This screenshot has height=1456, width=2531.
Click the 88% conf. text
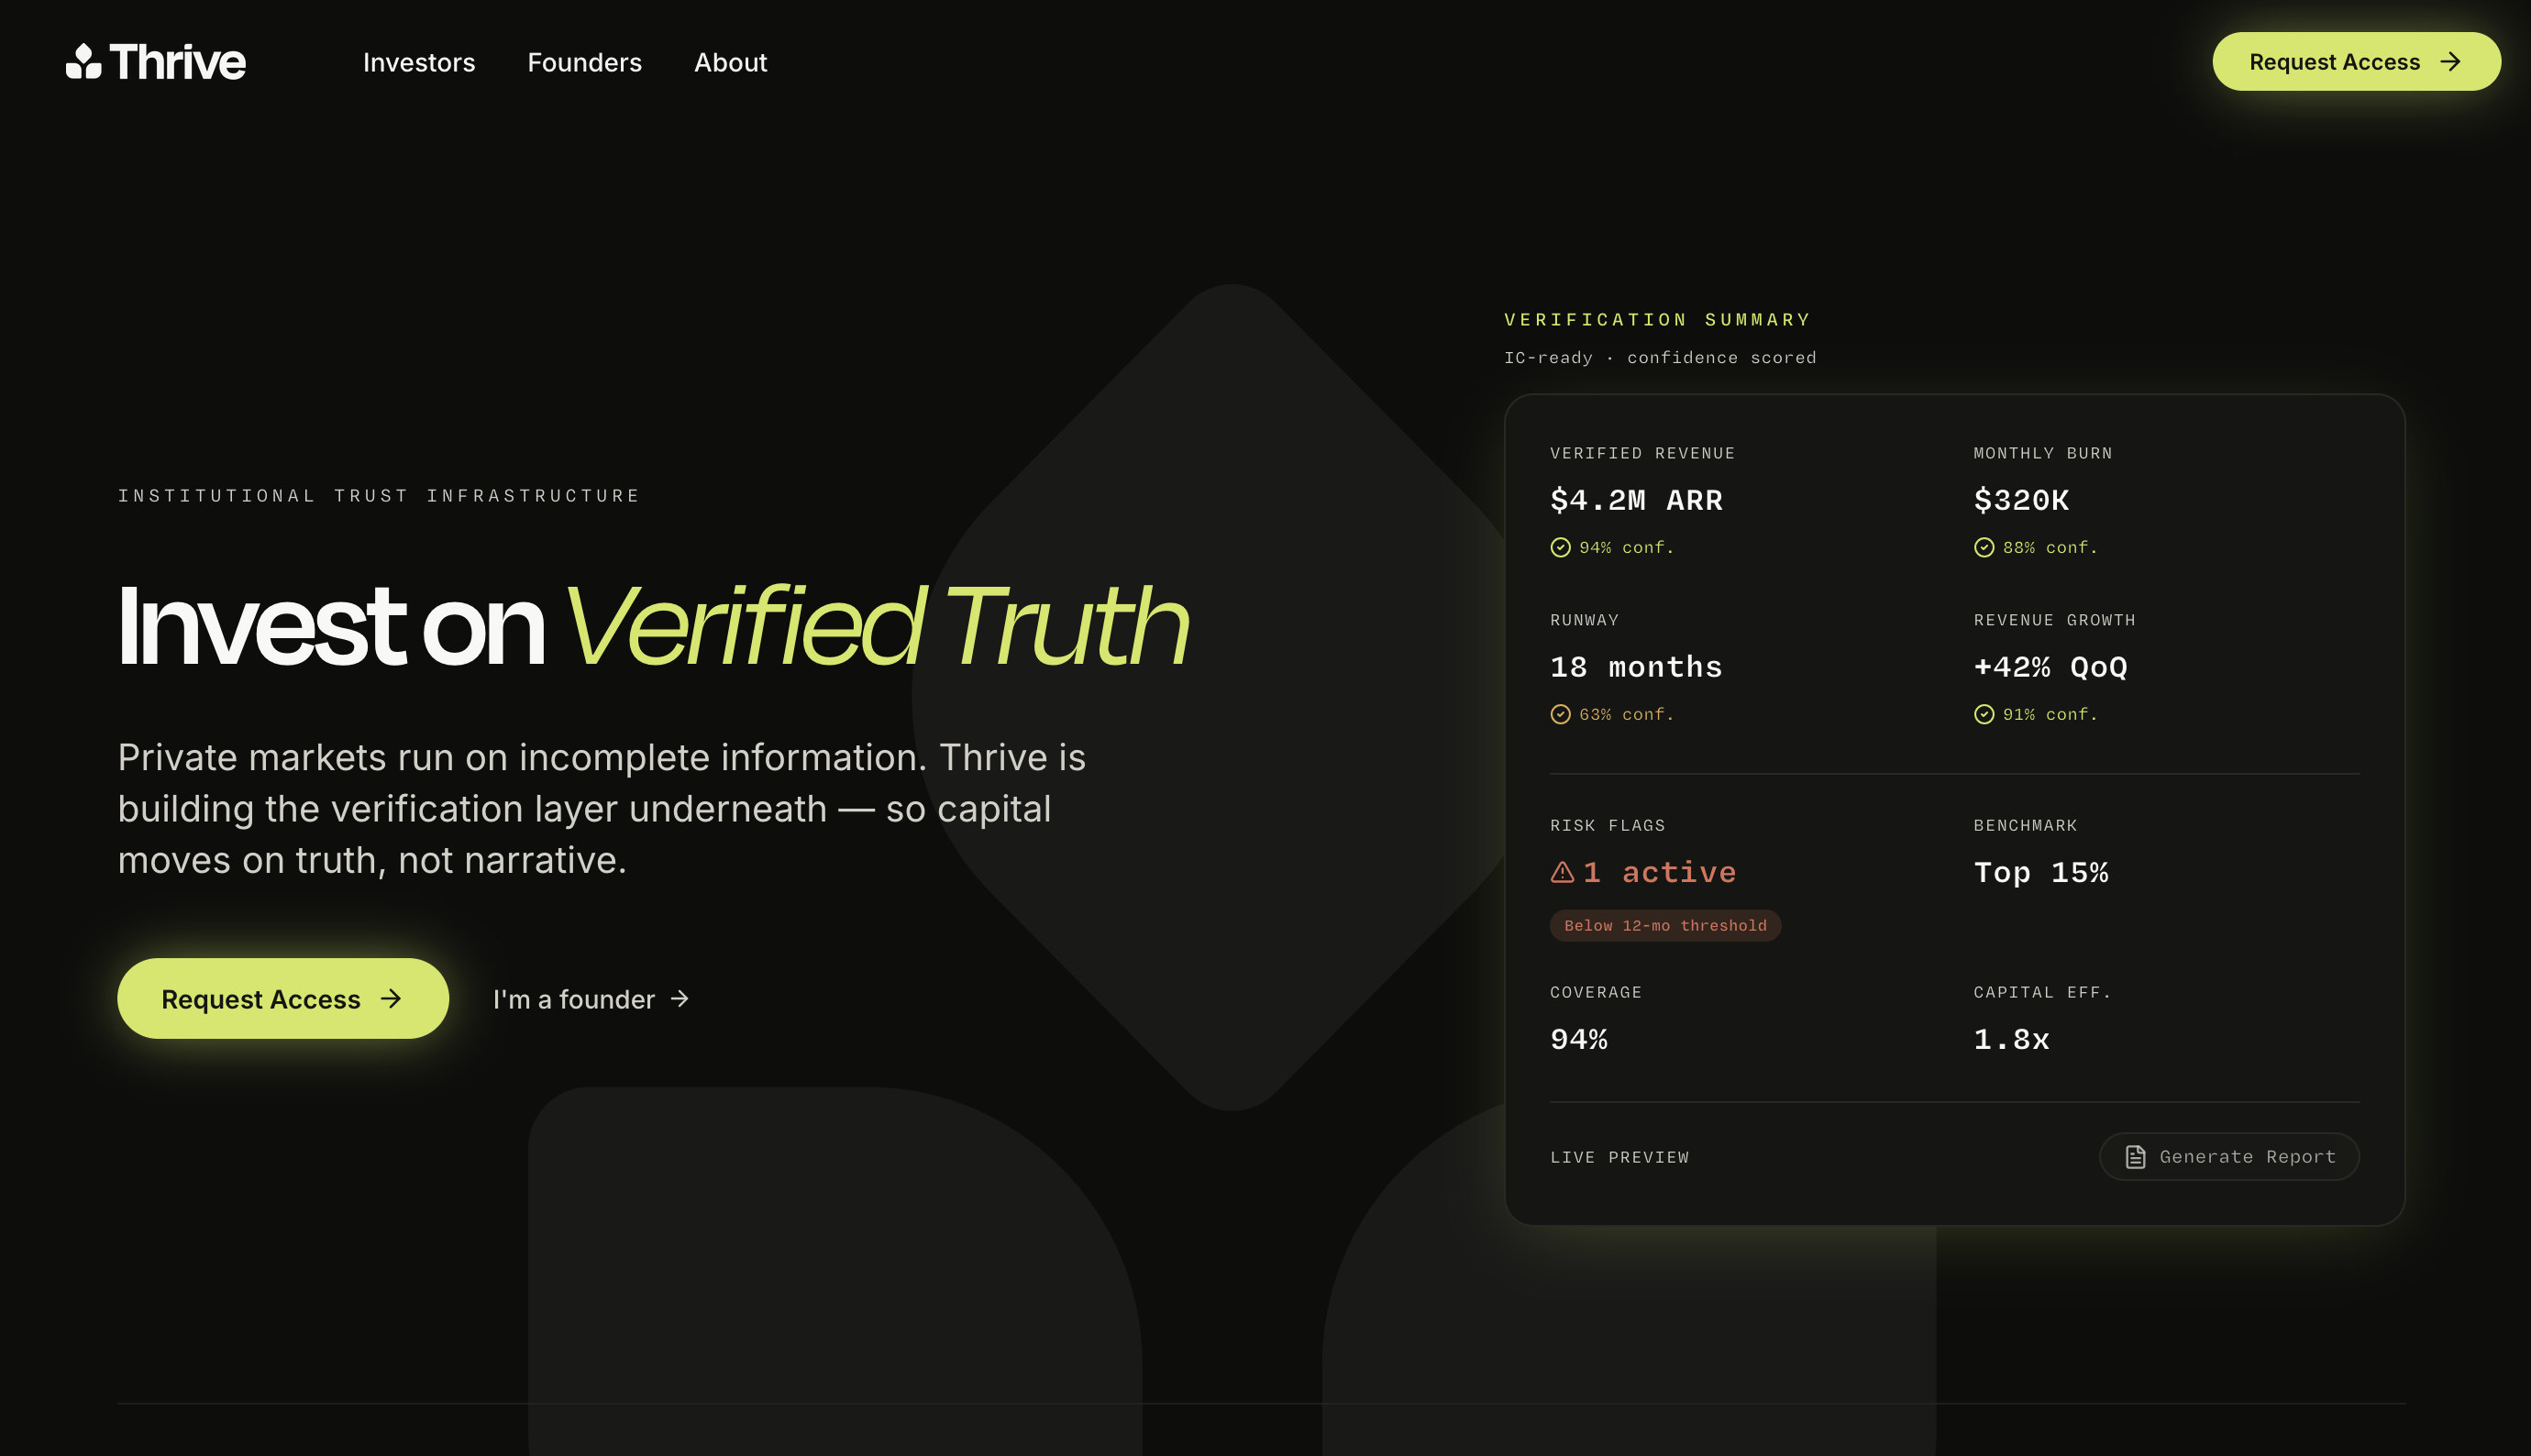point(2050,547)
